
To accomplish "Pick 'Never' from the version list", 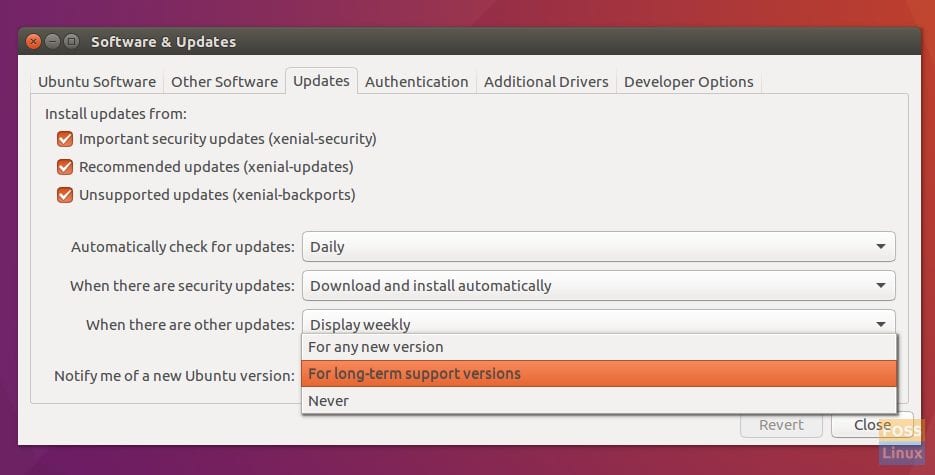I will click(x=599, y=401).
